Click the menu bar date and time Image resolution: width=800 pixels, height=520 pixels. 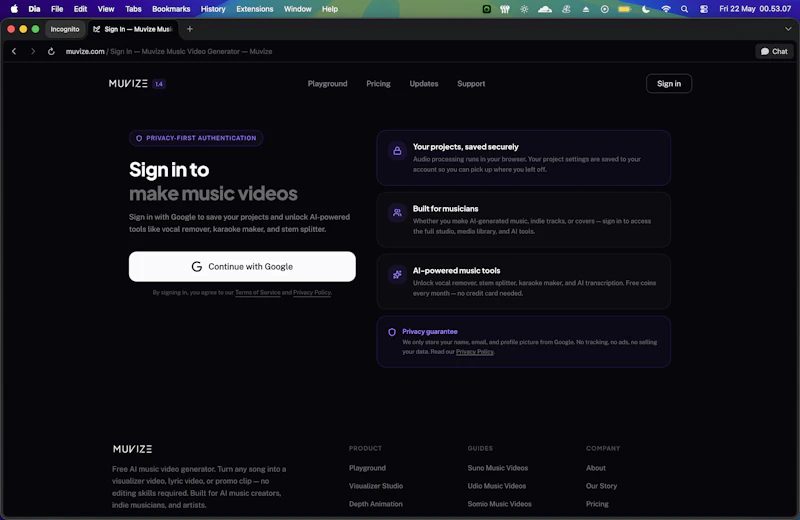pyautogui.click(x=755, y=9)
